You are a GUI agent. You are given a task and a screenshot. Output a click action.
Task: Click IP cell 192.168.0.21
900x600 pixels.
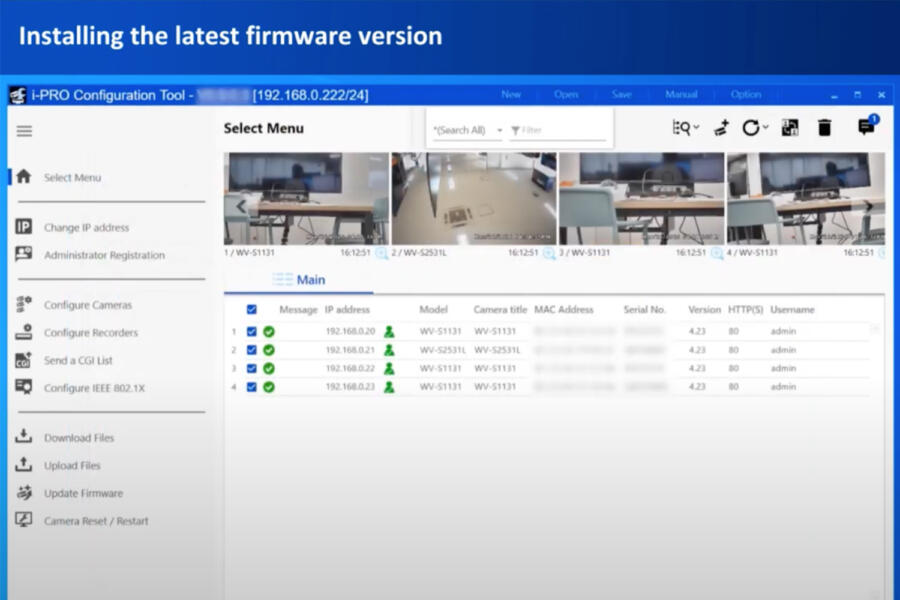tap(350, 350)
